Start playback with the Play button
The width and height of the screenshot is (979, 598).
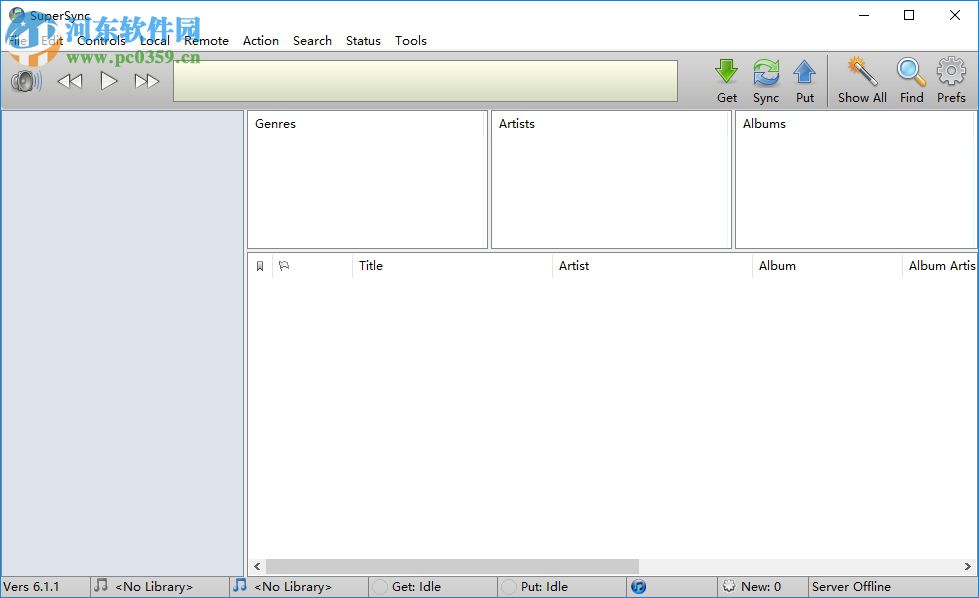coord(109,81)
